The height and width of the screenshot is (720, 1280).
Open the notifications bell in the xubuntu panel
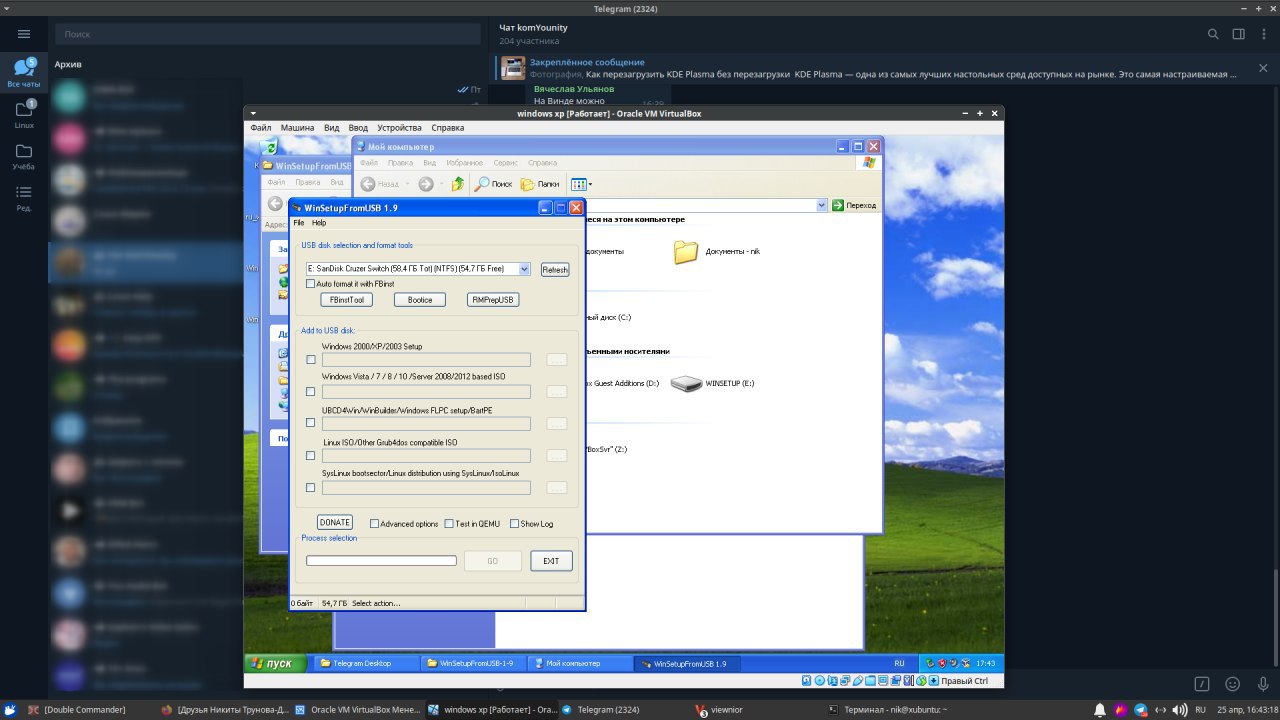pos(1100,710)
